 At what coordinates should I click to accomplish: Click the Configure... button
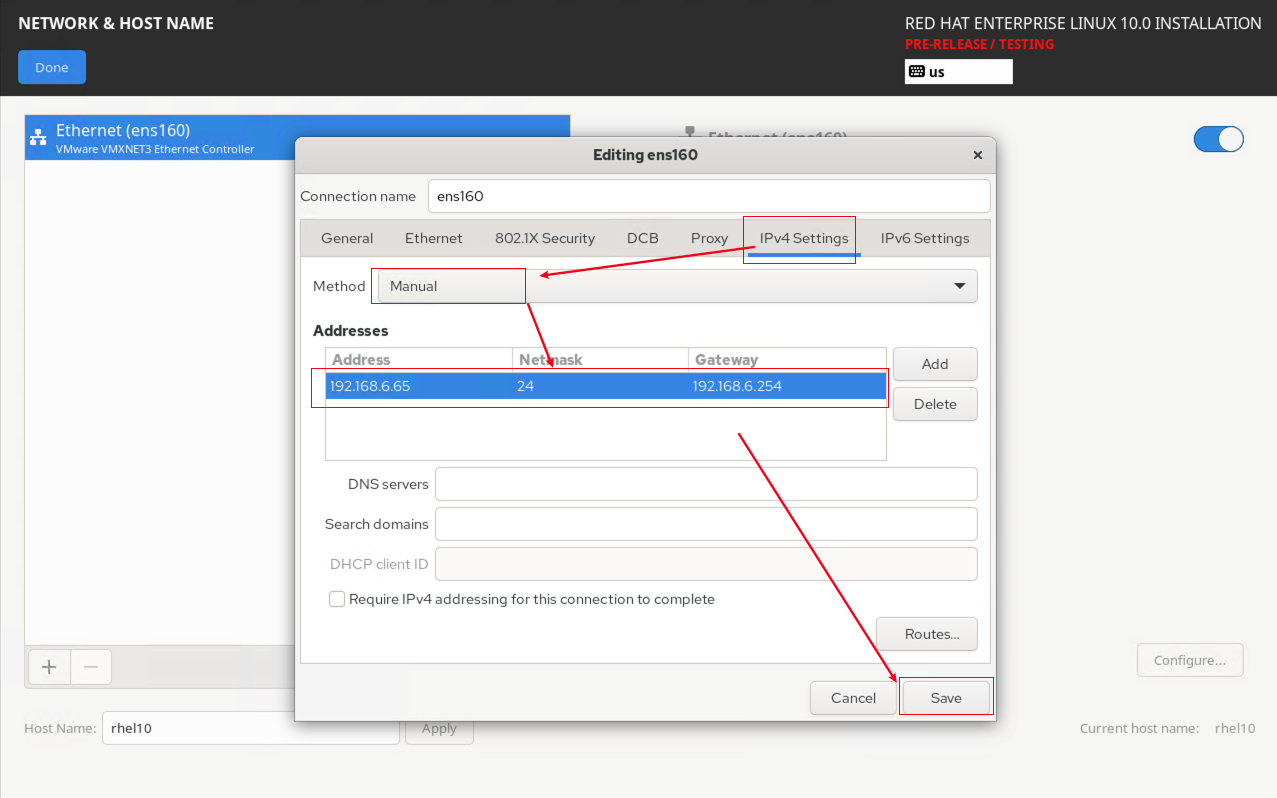(x=1190, y=660)
